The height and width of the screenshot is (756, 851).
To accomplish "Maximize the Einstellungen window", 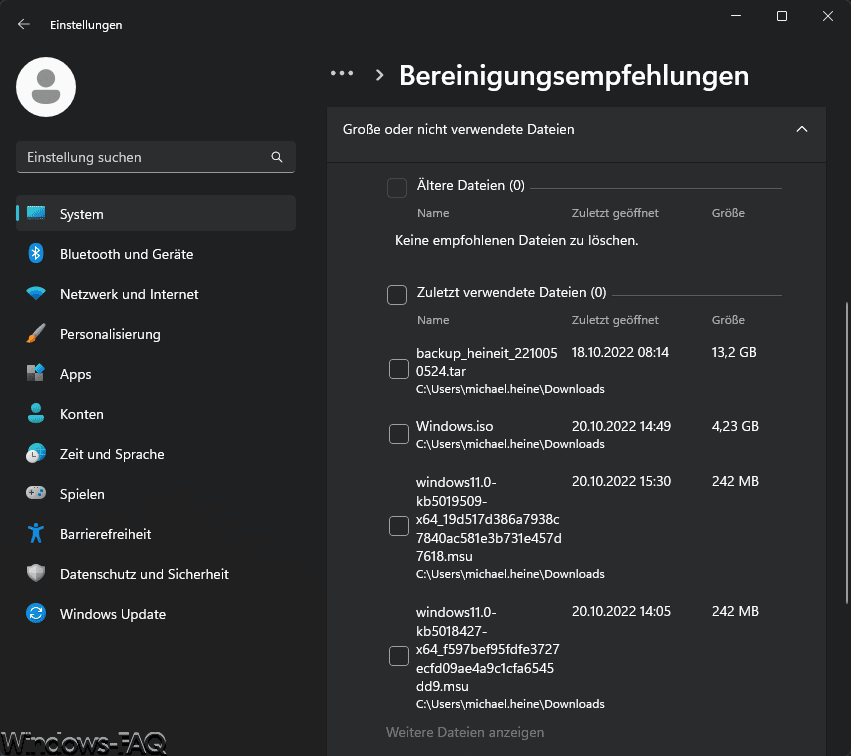I will pos(782,16).
